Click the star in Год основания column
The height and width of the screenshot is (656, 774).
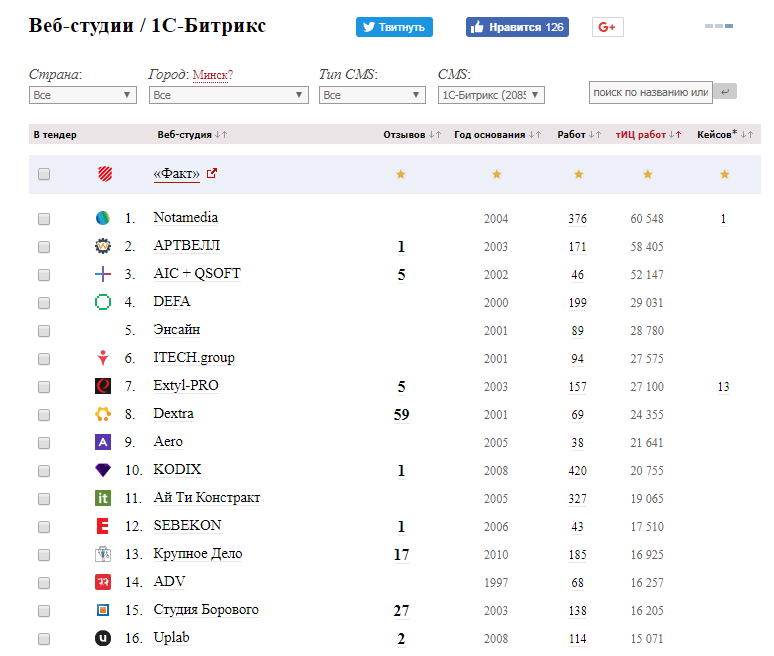coord(497,174)
